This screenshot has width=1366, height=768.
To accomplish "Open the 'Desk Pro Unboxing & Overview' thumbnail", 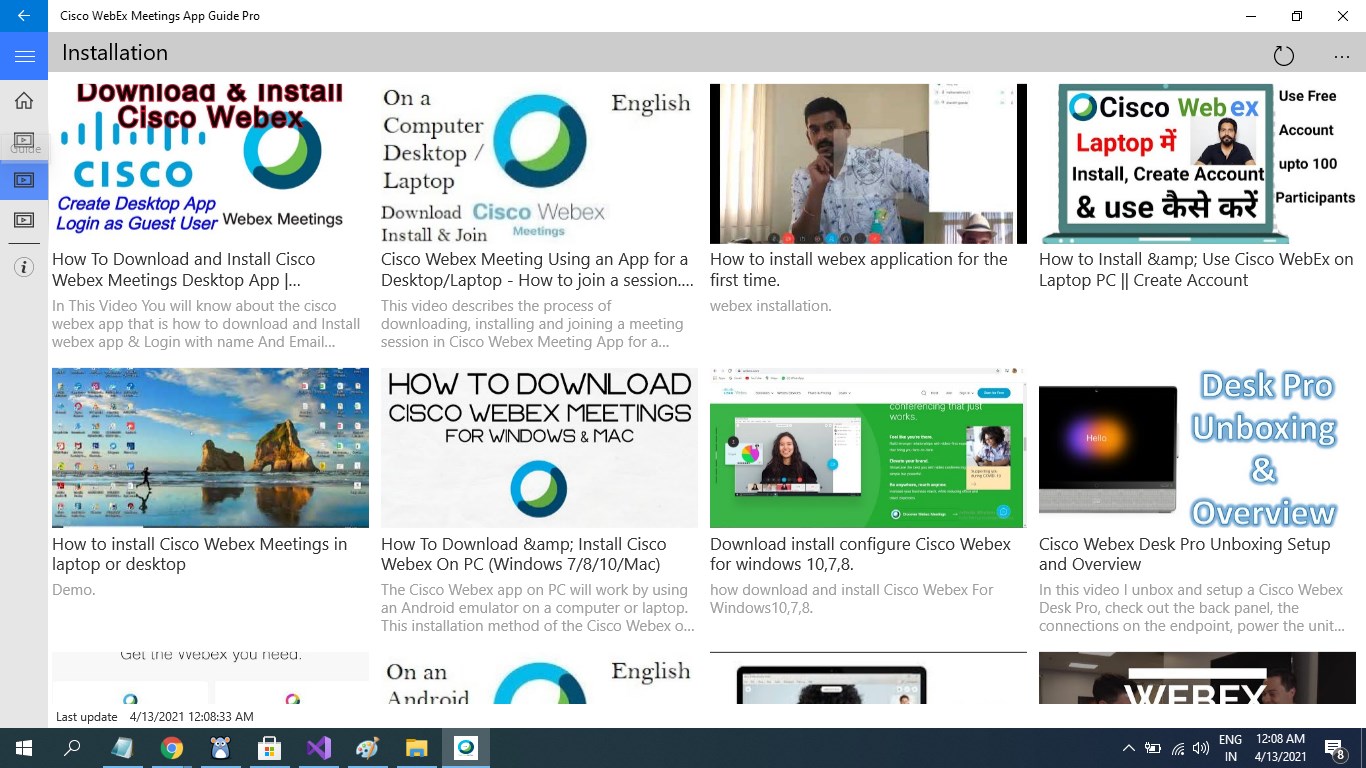I will 1197,448.
